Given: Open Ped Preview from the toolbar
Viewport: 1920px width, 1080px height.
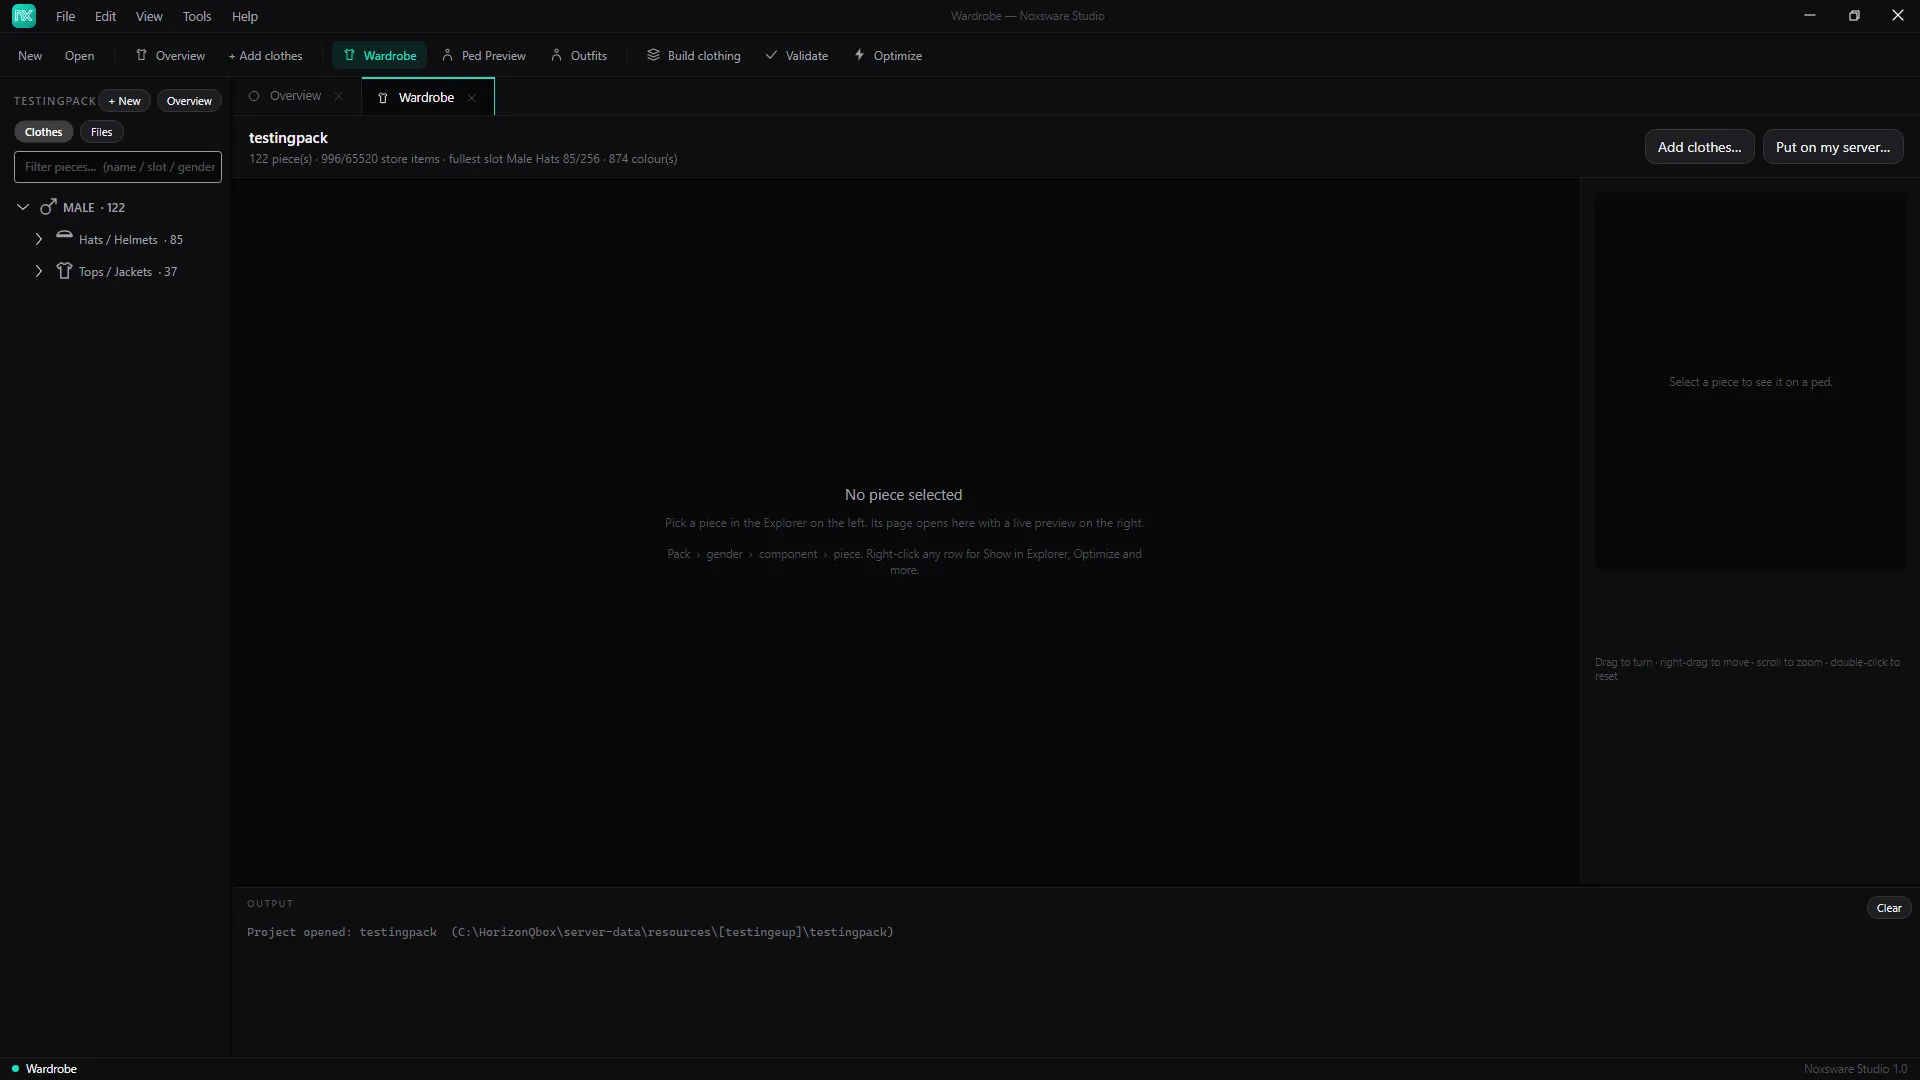Looking at the screenshot, I should coord(484,56).
